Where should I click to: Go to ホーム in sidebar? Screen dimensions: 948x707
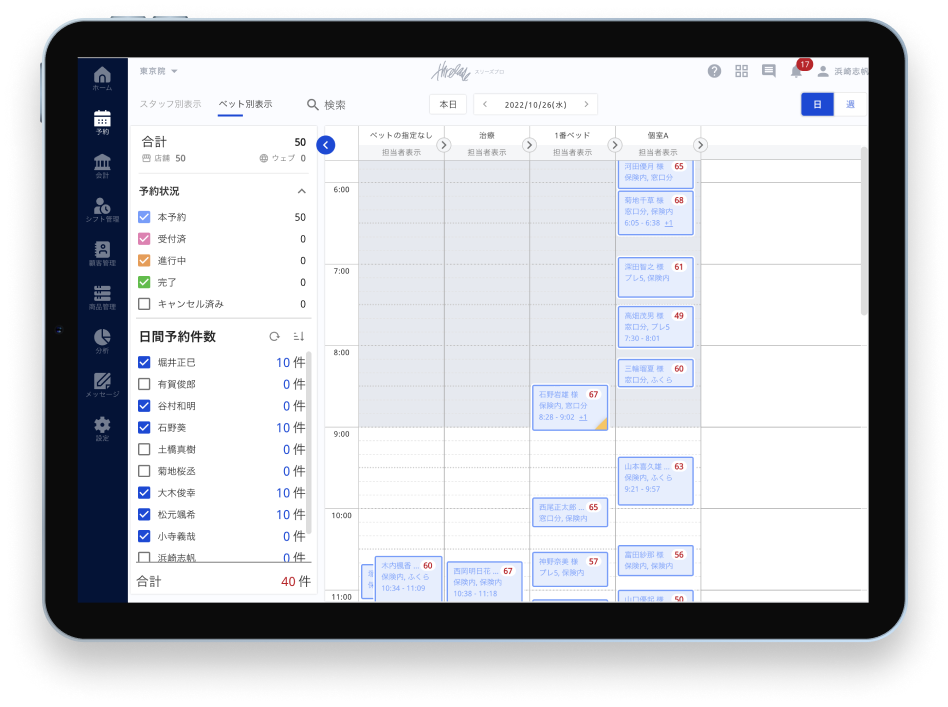[102, 79]
